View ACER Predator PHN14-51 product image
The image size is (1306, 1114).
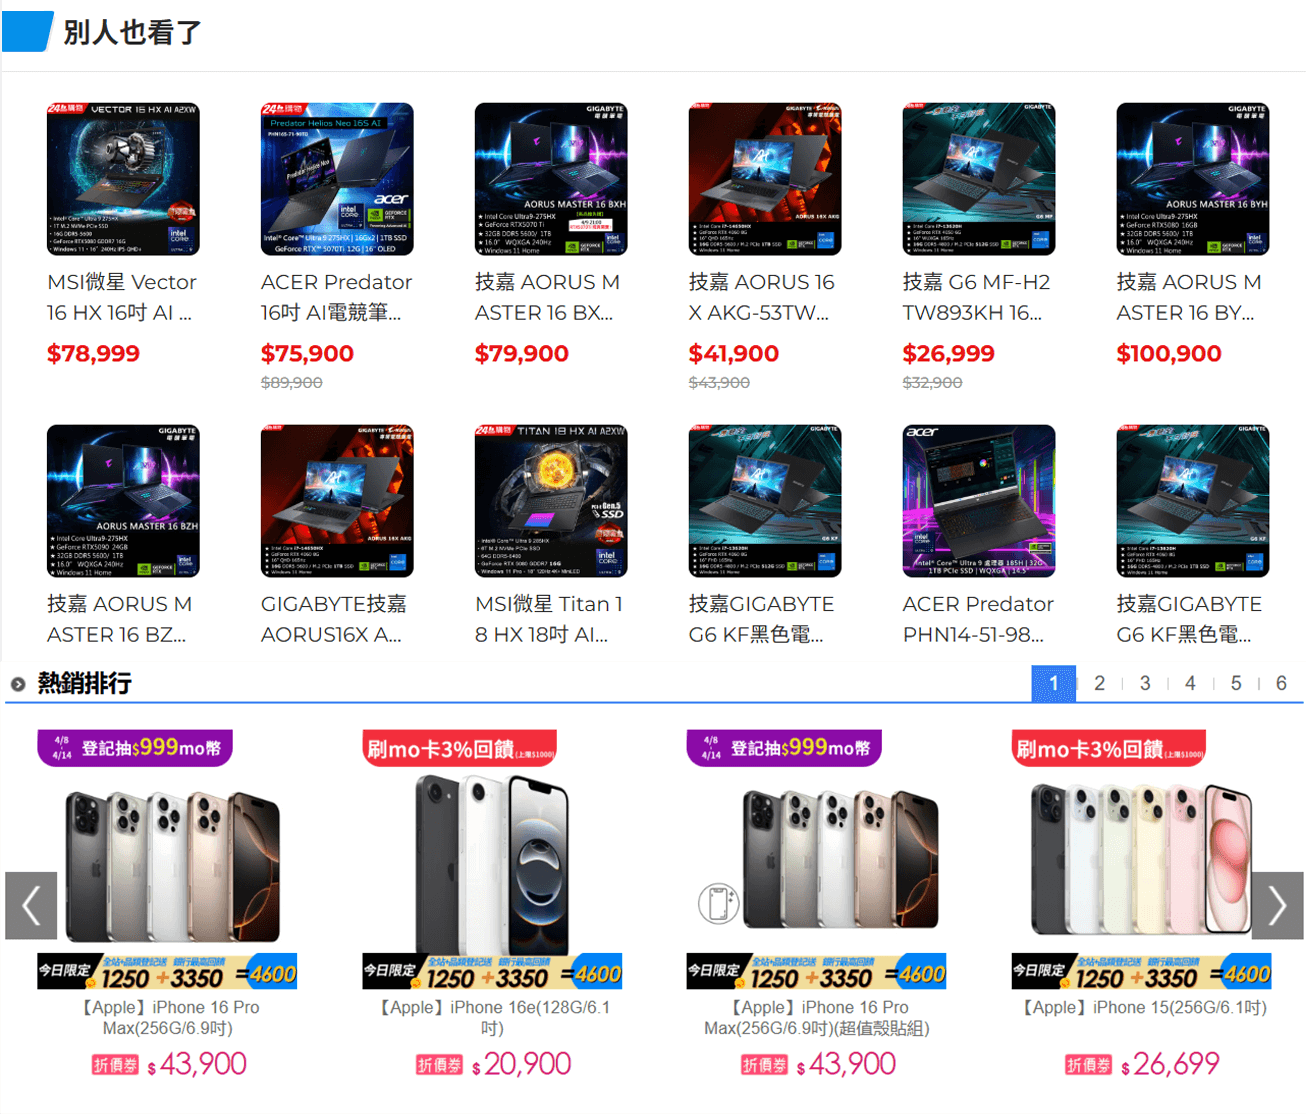pyautogui.click(x=979, y=501)
